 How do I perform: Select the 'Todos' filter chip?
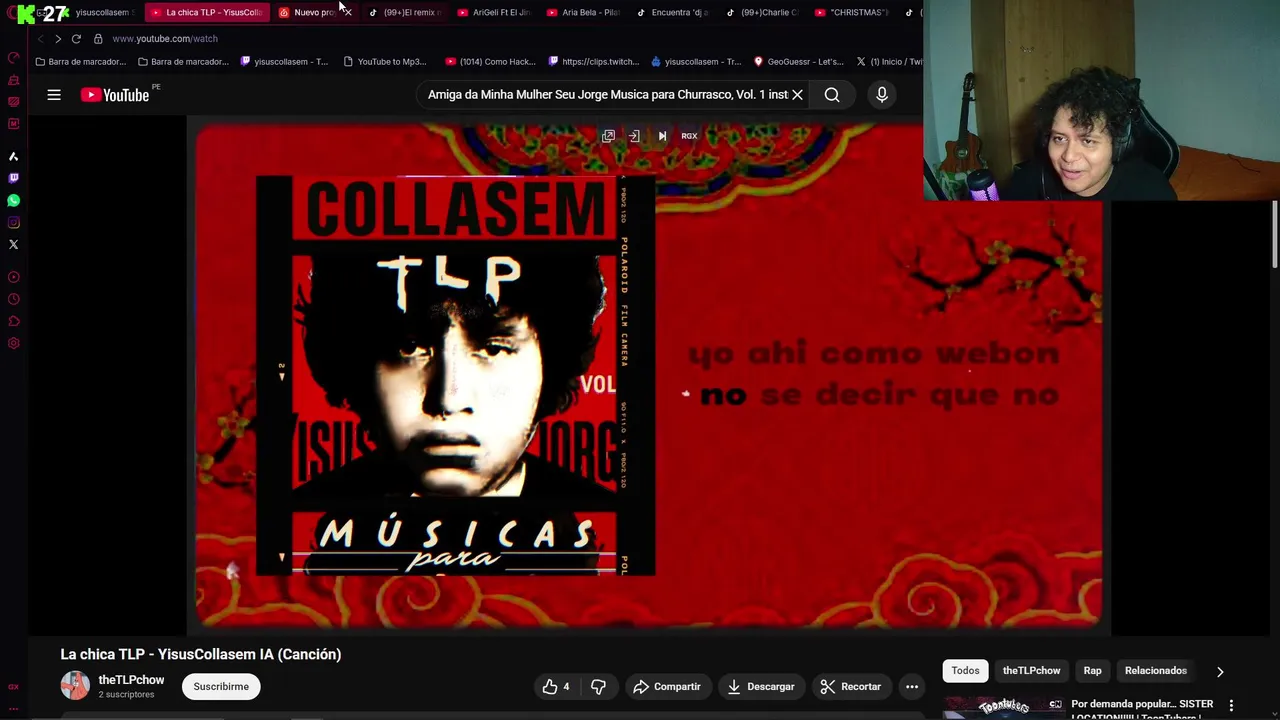pos(965,671)
